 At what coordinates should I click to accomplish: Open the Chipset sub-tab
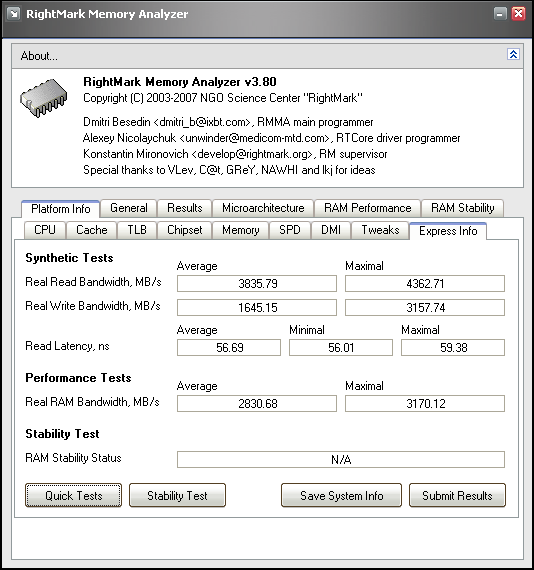pyautogui.click(x=185, y=230)
